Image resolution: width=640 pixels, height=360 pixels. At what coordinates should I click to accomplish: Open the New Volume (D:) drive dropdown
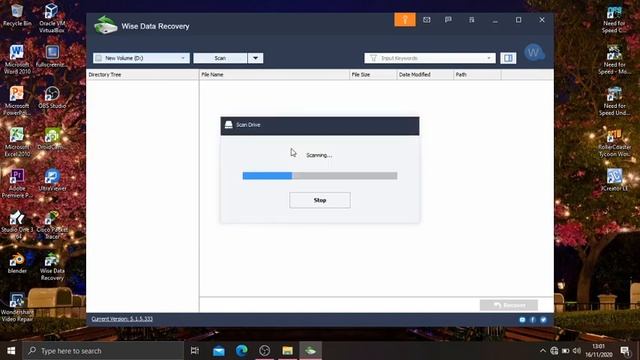click(x=141, y=58)
